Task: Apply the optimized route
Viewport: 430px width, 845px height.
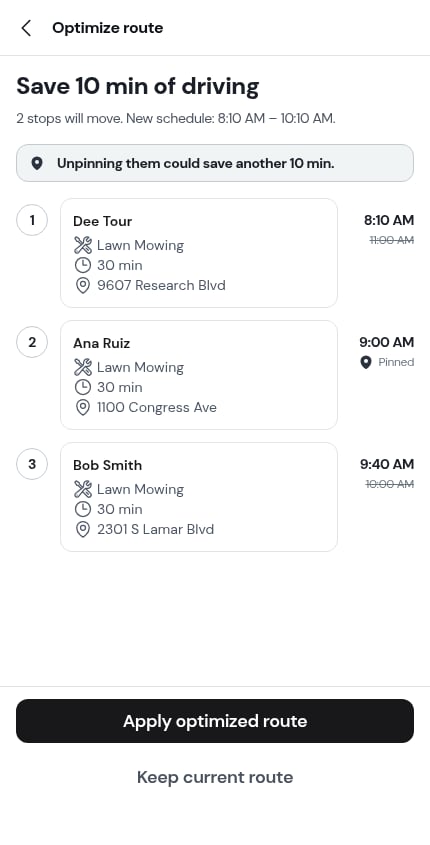Action: [x=215, y=721]
